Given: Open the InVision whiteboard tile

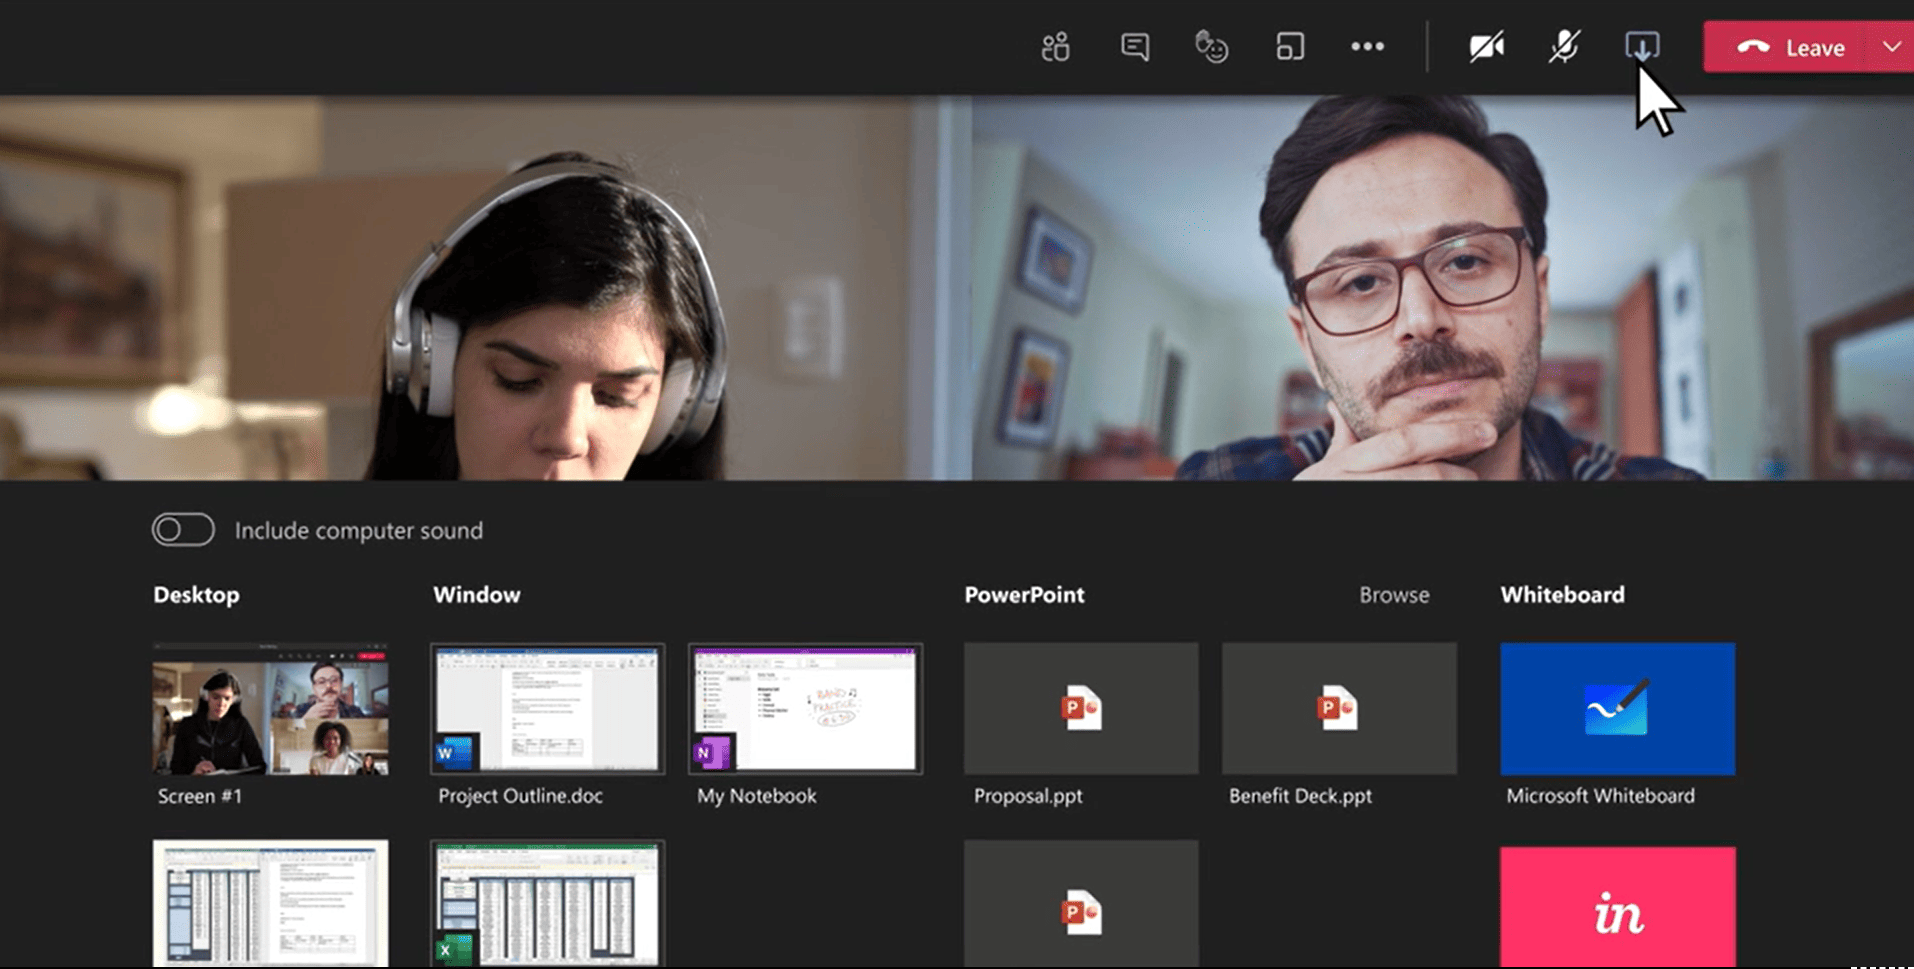Looking at the screenshot, I should (1617, 907).
